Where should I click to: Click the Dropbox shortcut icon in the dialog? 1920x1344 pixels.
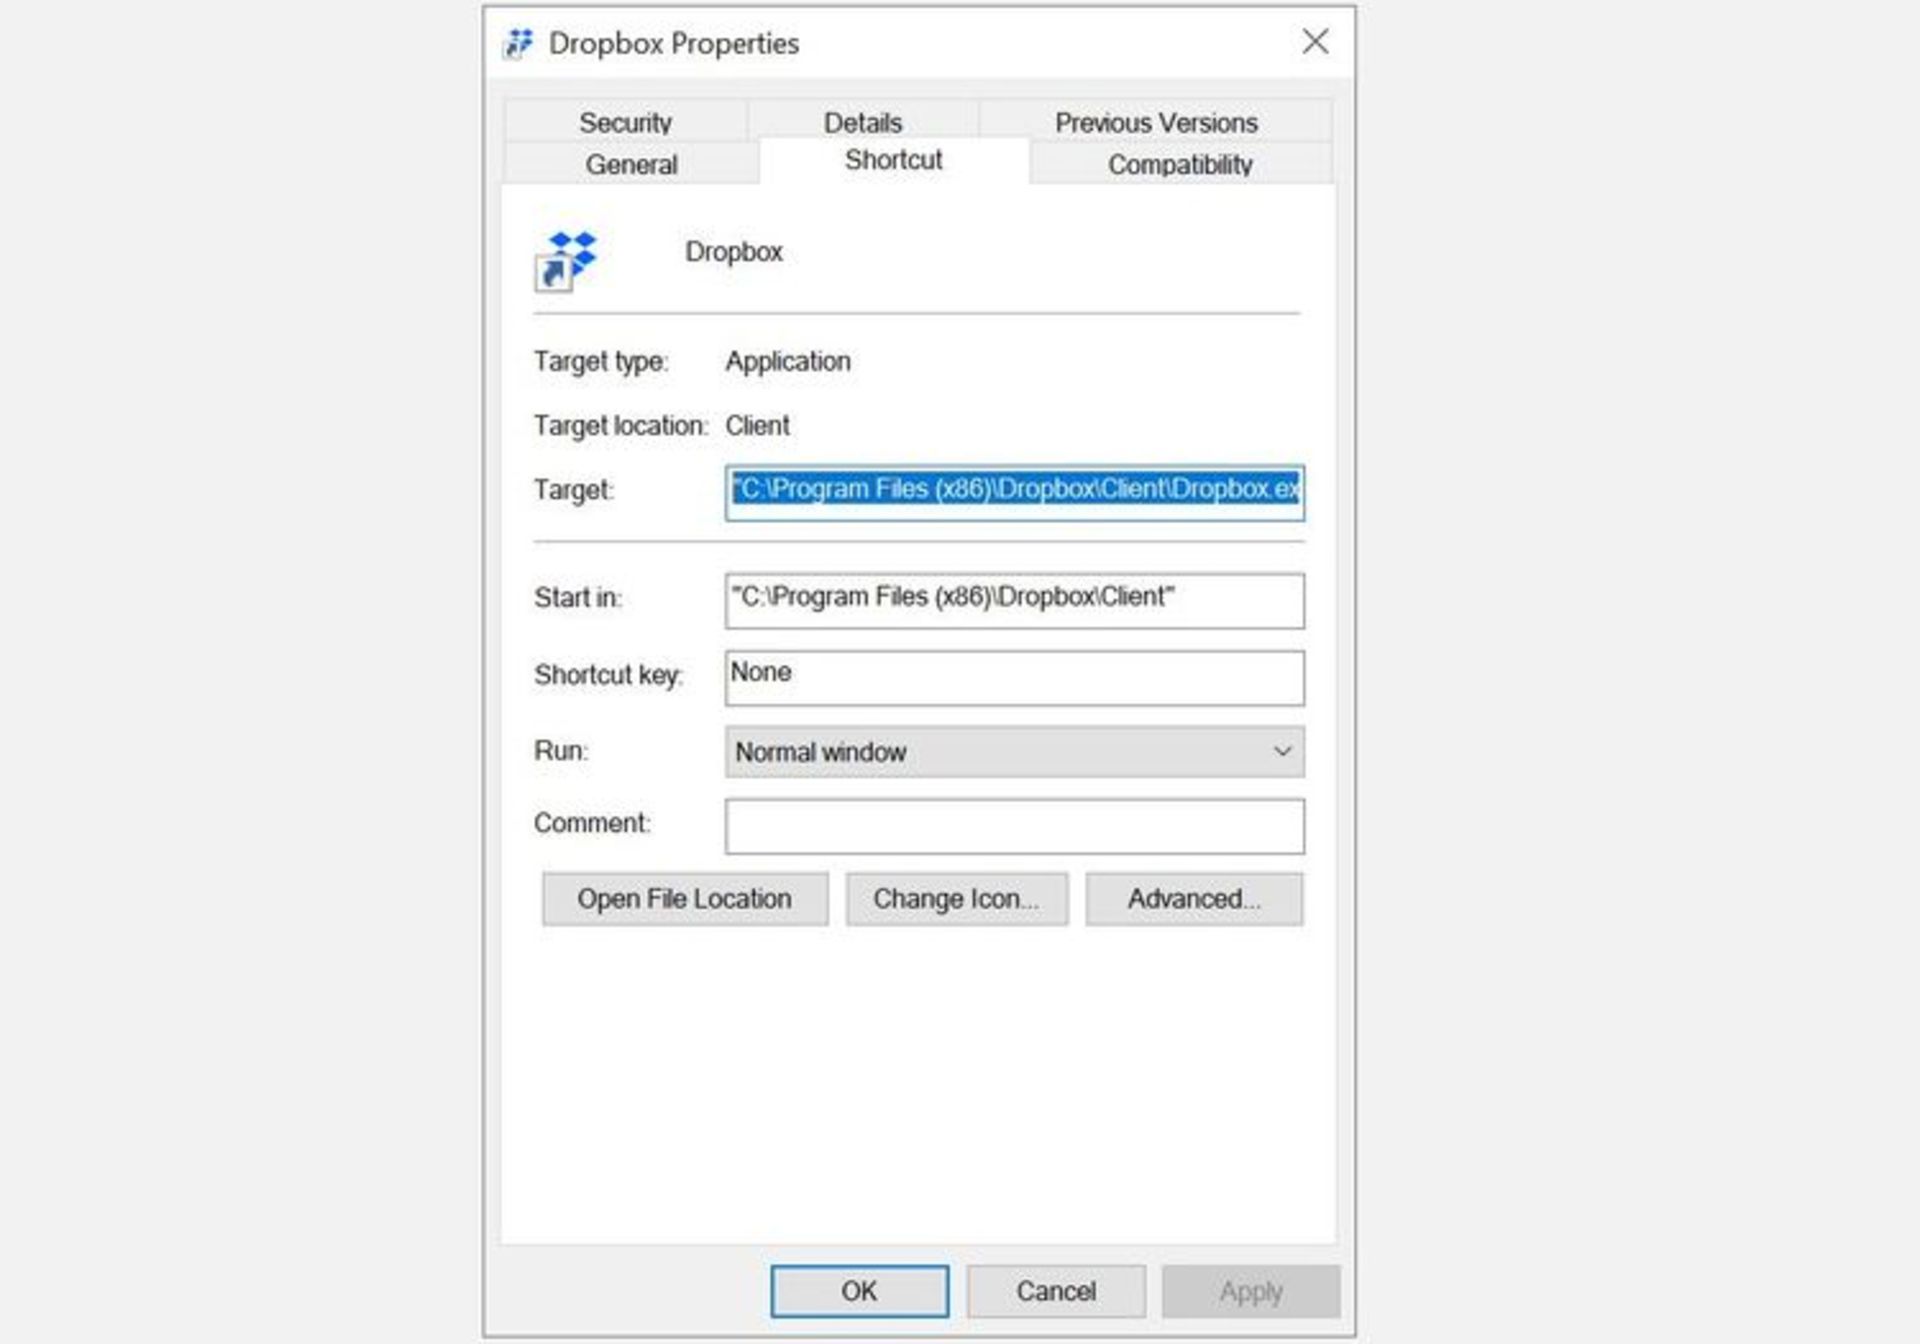pos(566,261)
